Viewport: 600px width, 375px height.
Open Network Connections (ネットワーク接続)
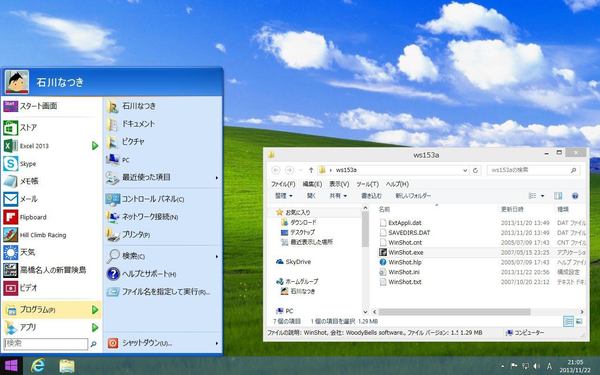pos(163,217)
